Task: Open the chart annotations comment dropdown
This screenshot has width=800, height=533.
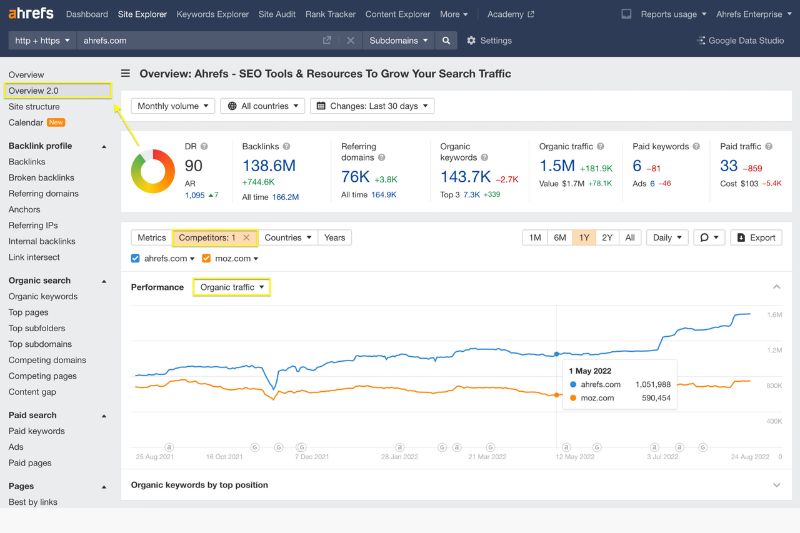Action: pyautogui.click(x=709, y=238)
